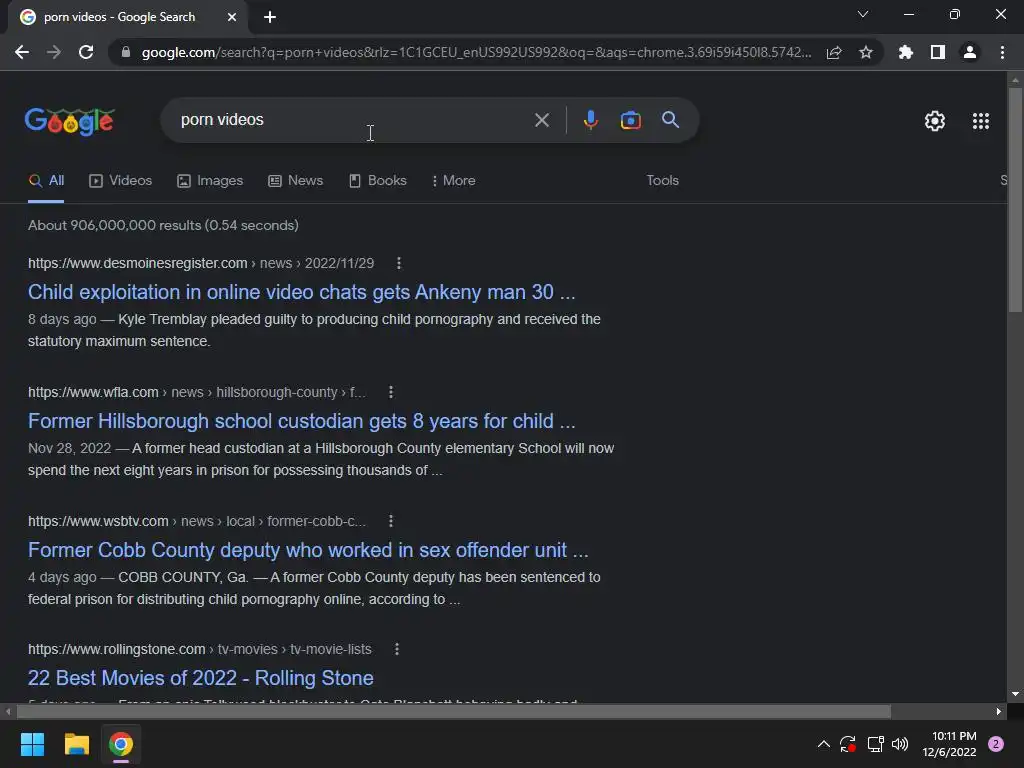This screenshot has width=1024, height=768.
Task: Switch to the Books tab
Action: 377,181
